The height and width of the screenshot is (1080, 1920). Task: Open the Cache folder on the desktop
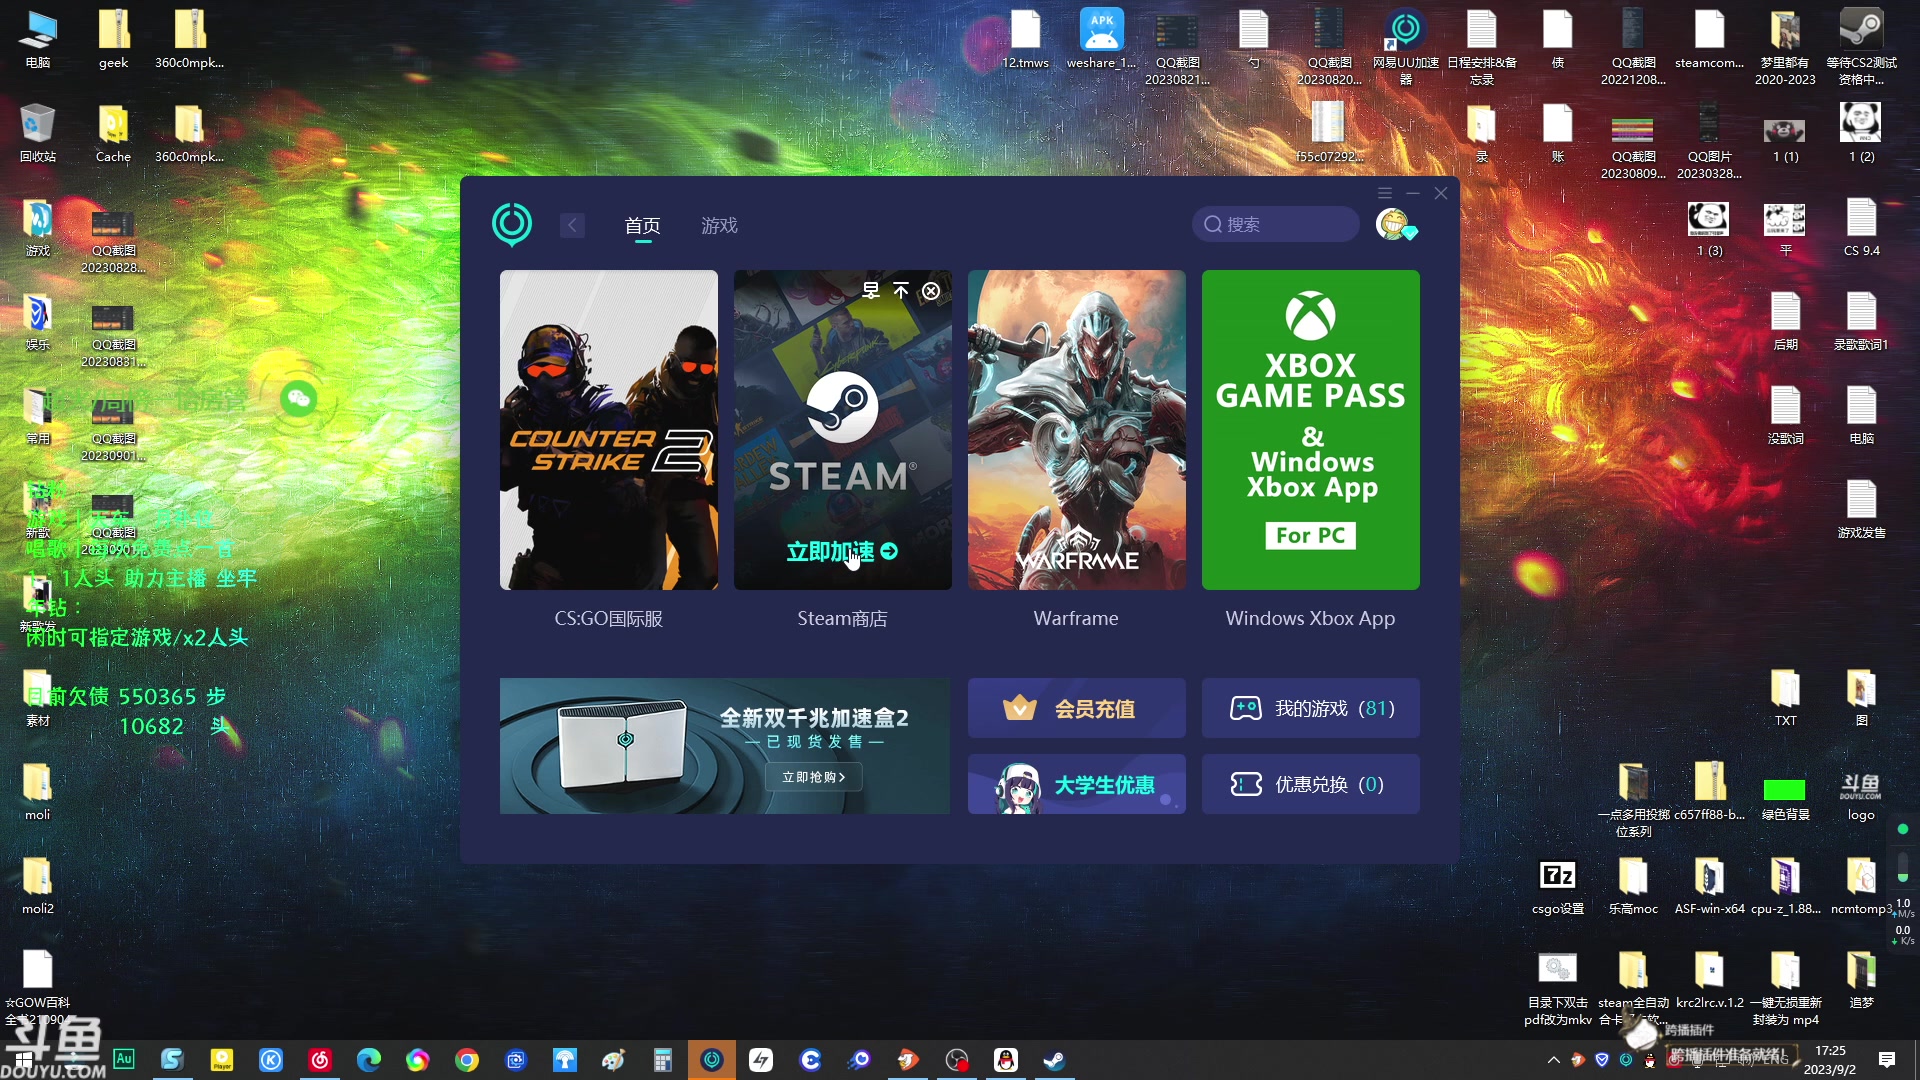coord(113,133)
